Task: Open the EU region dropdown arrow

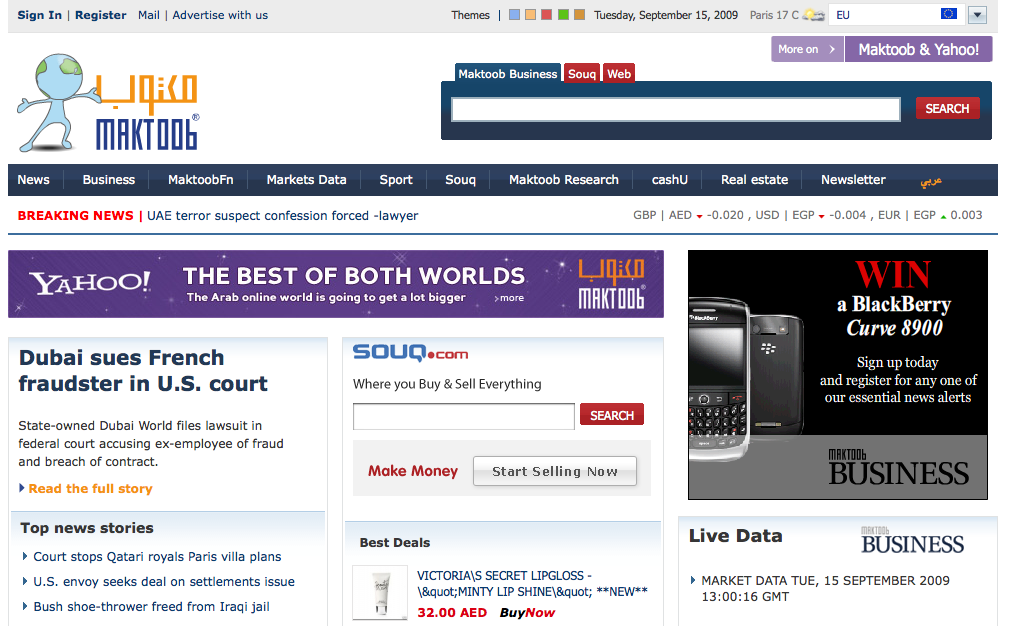Action: point(977,14)
